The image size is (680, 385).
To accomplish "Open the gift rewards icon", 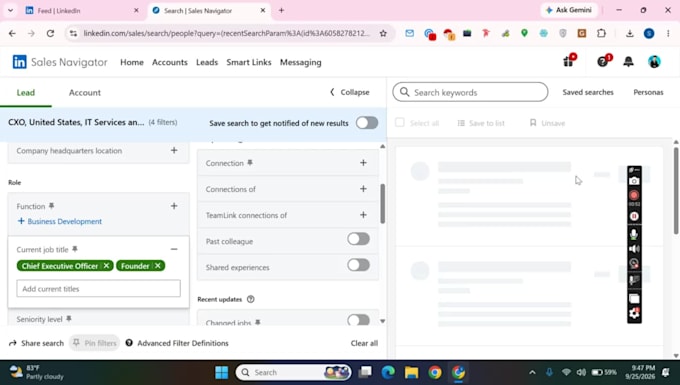I will pos(569,62).
